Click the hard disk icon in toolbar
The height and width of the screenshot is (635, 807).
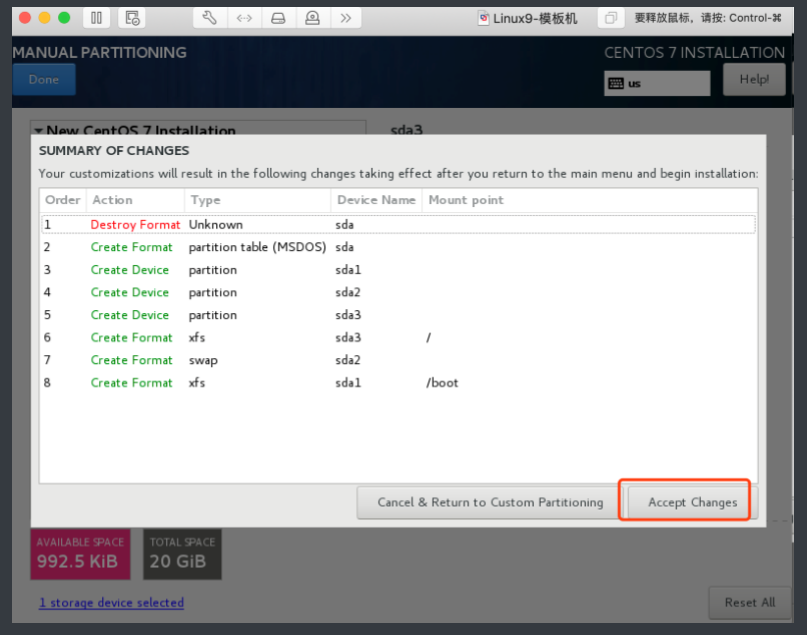tap(278, 18)
